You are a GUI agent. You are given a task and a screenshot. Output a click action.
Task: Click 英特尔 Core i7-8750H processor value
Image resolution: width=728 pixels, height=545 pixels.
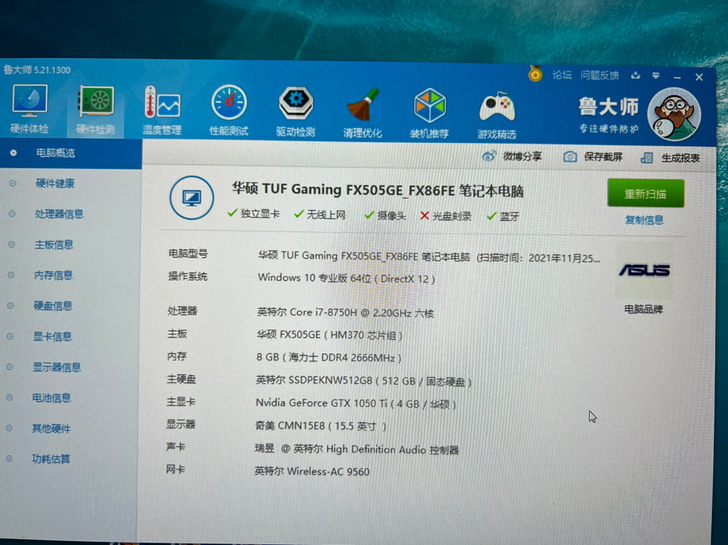tap(345, 313)
